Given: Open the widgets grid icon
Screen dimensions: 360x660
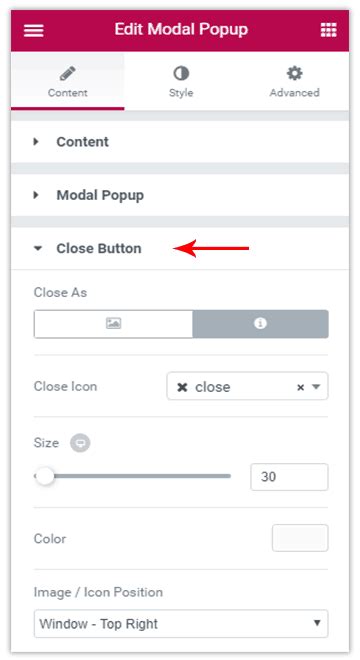Looking at the screenshot, I should (x=328, y=30).
